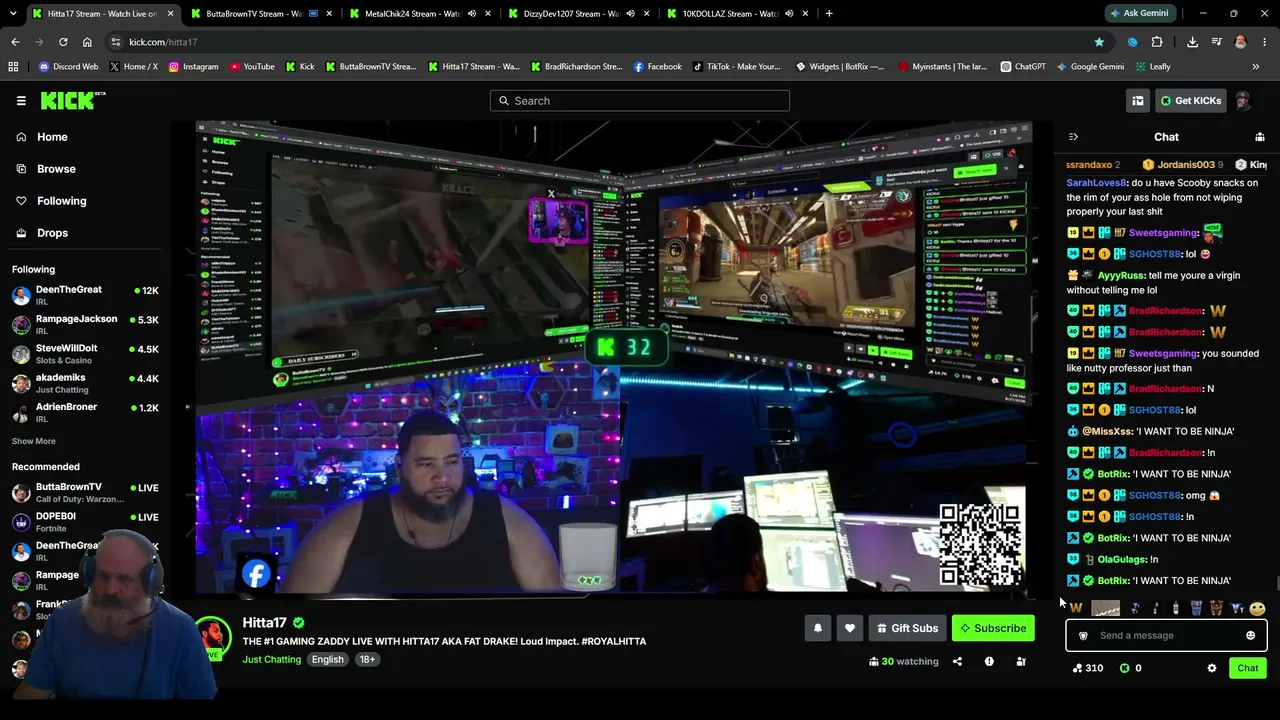Open the emoji picker in chat box
Screen dimensions: 1280x720
click(x=1250, y=636)
